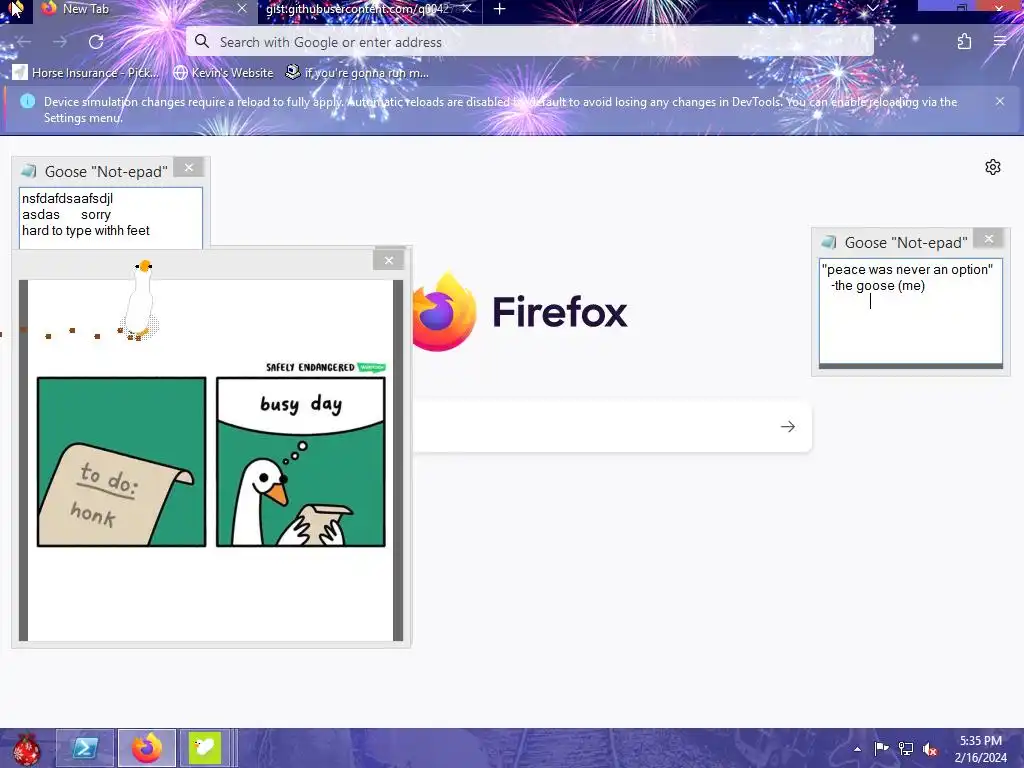Click the "busy day" comic panel
This screenshot has height=768, width=1024.
click(x=301, y=462)
